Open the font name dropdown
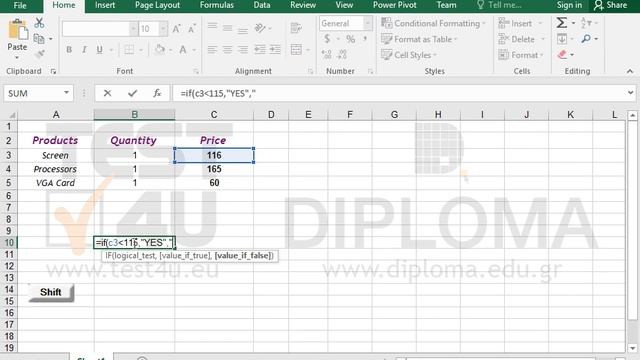The height and width of the screenshot is (360, 640). 133,29
